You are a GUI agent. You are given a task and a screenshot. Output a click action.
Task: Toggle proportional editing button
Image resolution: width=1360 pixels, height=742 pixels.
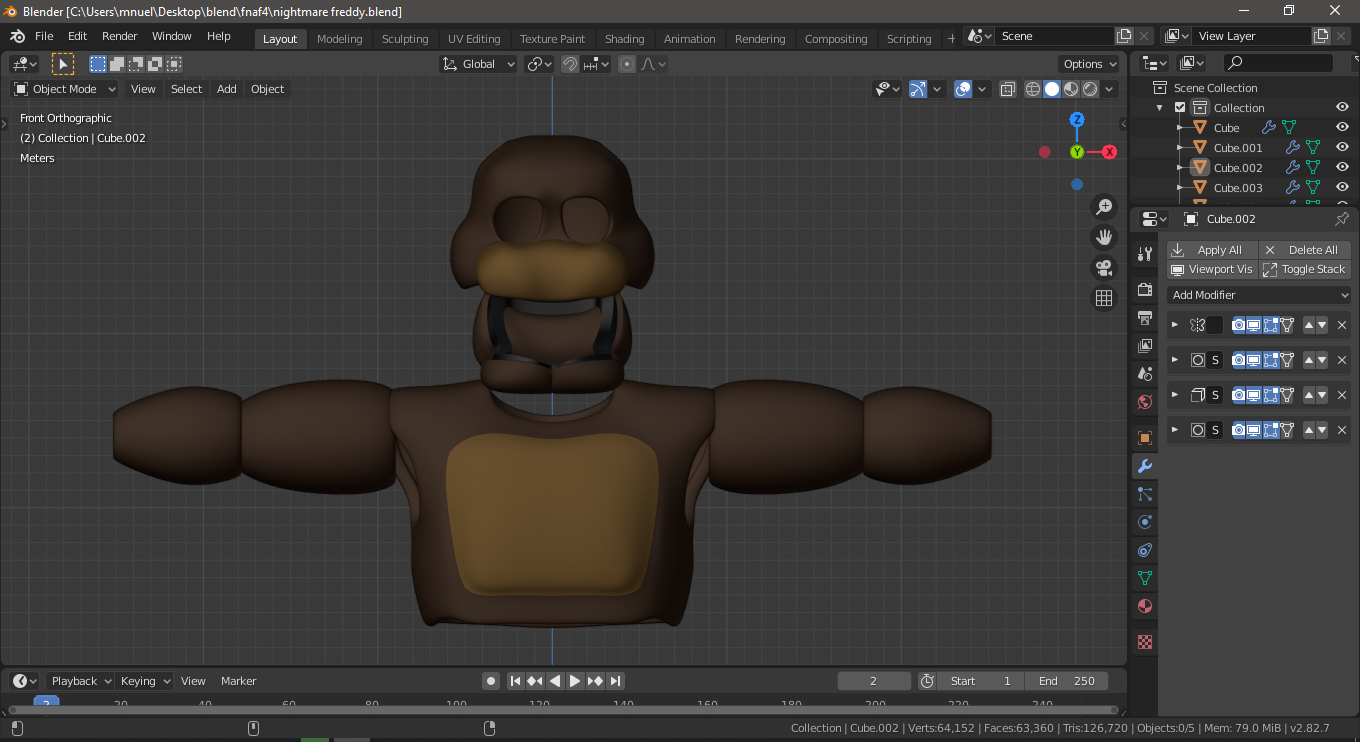pos(627,64)
